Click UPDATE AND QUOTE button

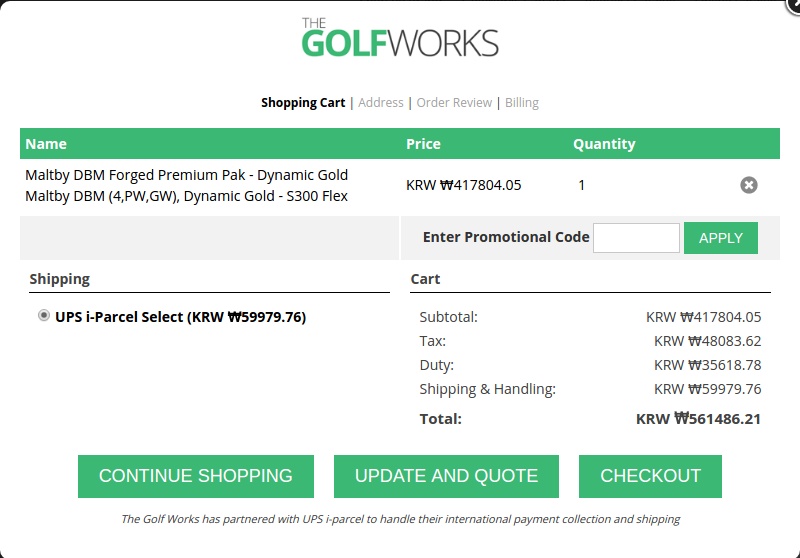[446, 476]
